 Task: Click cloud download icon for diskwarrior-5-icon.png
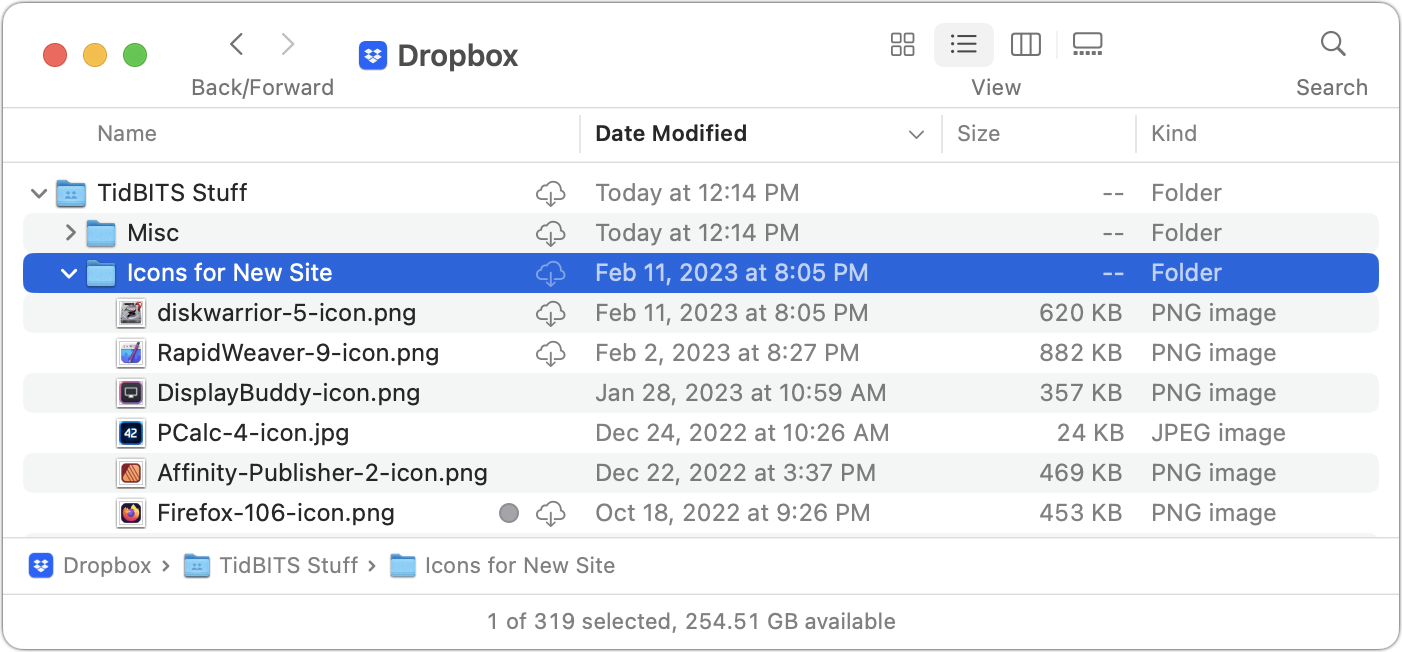coord(550,313)
